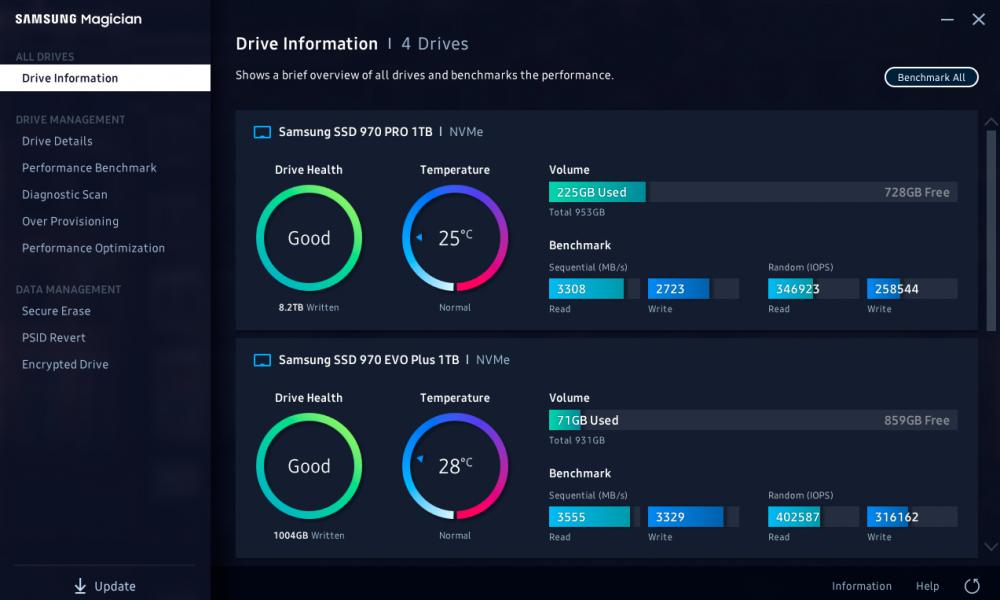This screenshot has width=1000, height=600.
Task: Click the 970 EVO Plus Drive Health gauge
Action: coord(309,466)
